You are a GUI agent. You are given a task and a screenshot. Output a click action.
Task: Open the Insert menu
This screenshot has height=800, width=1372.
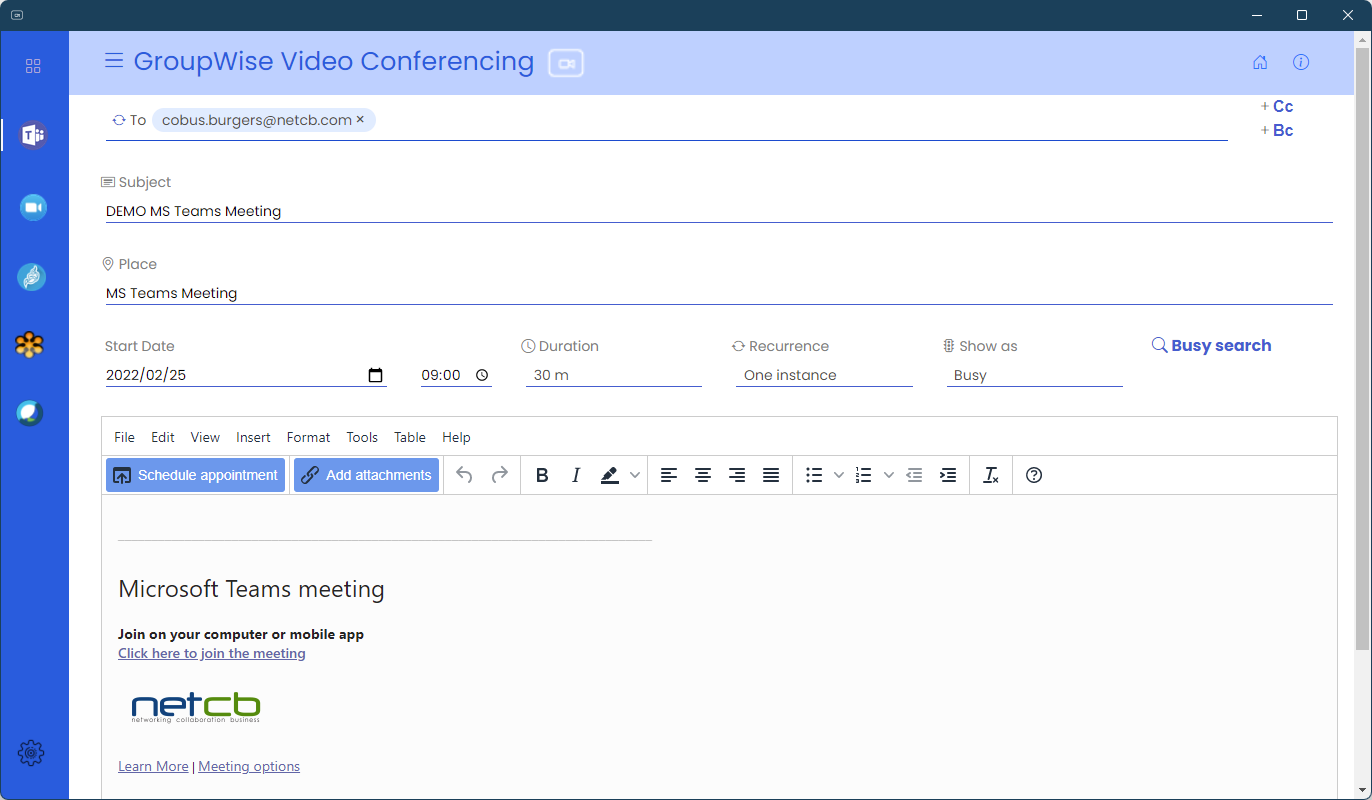click(253, 437)
